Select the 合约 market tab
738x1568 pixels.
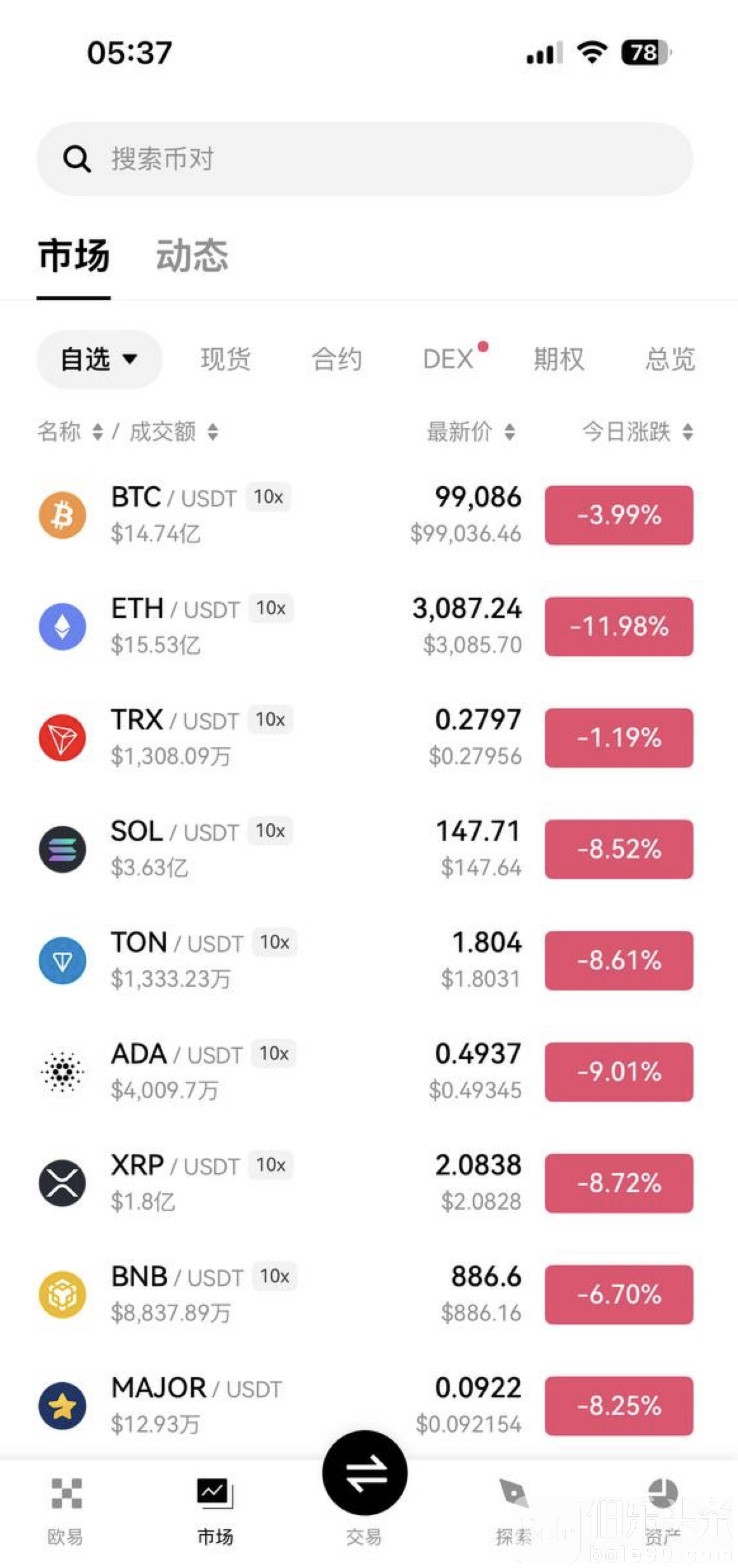pyautogui.click(x=337, y=359)
